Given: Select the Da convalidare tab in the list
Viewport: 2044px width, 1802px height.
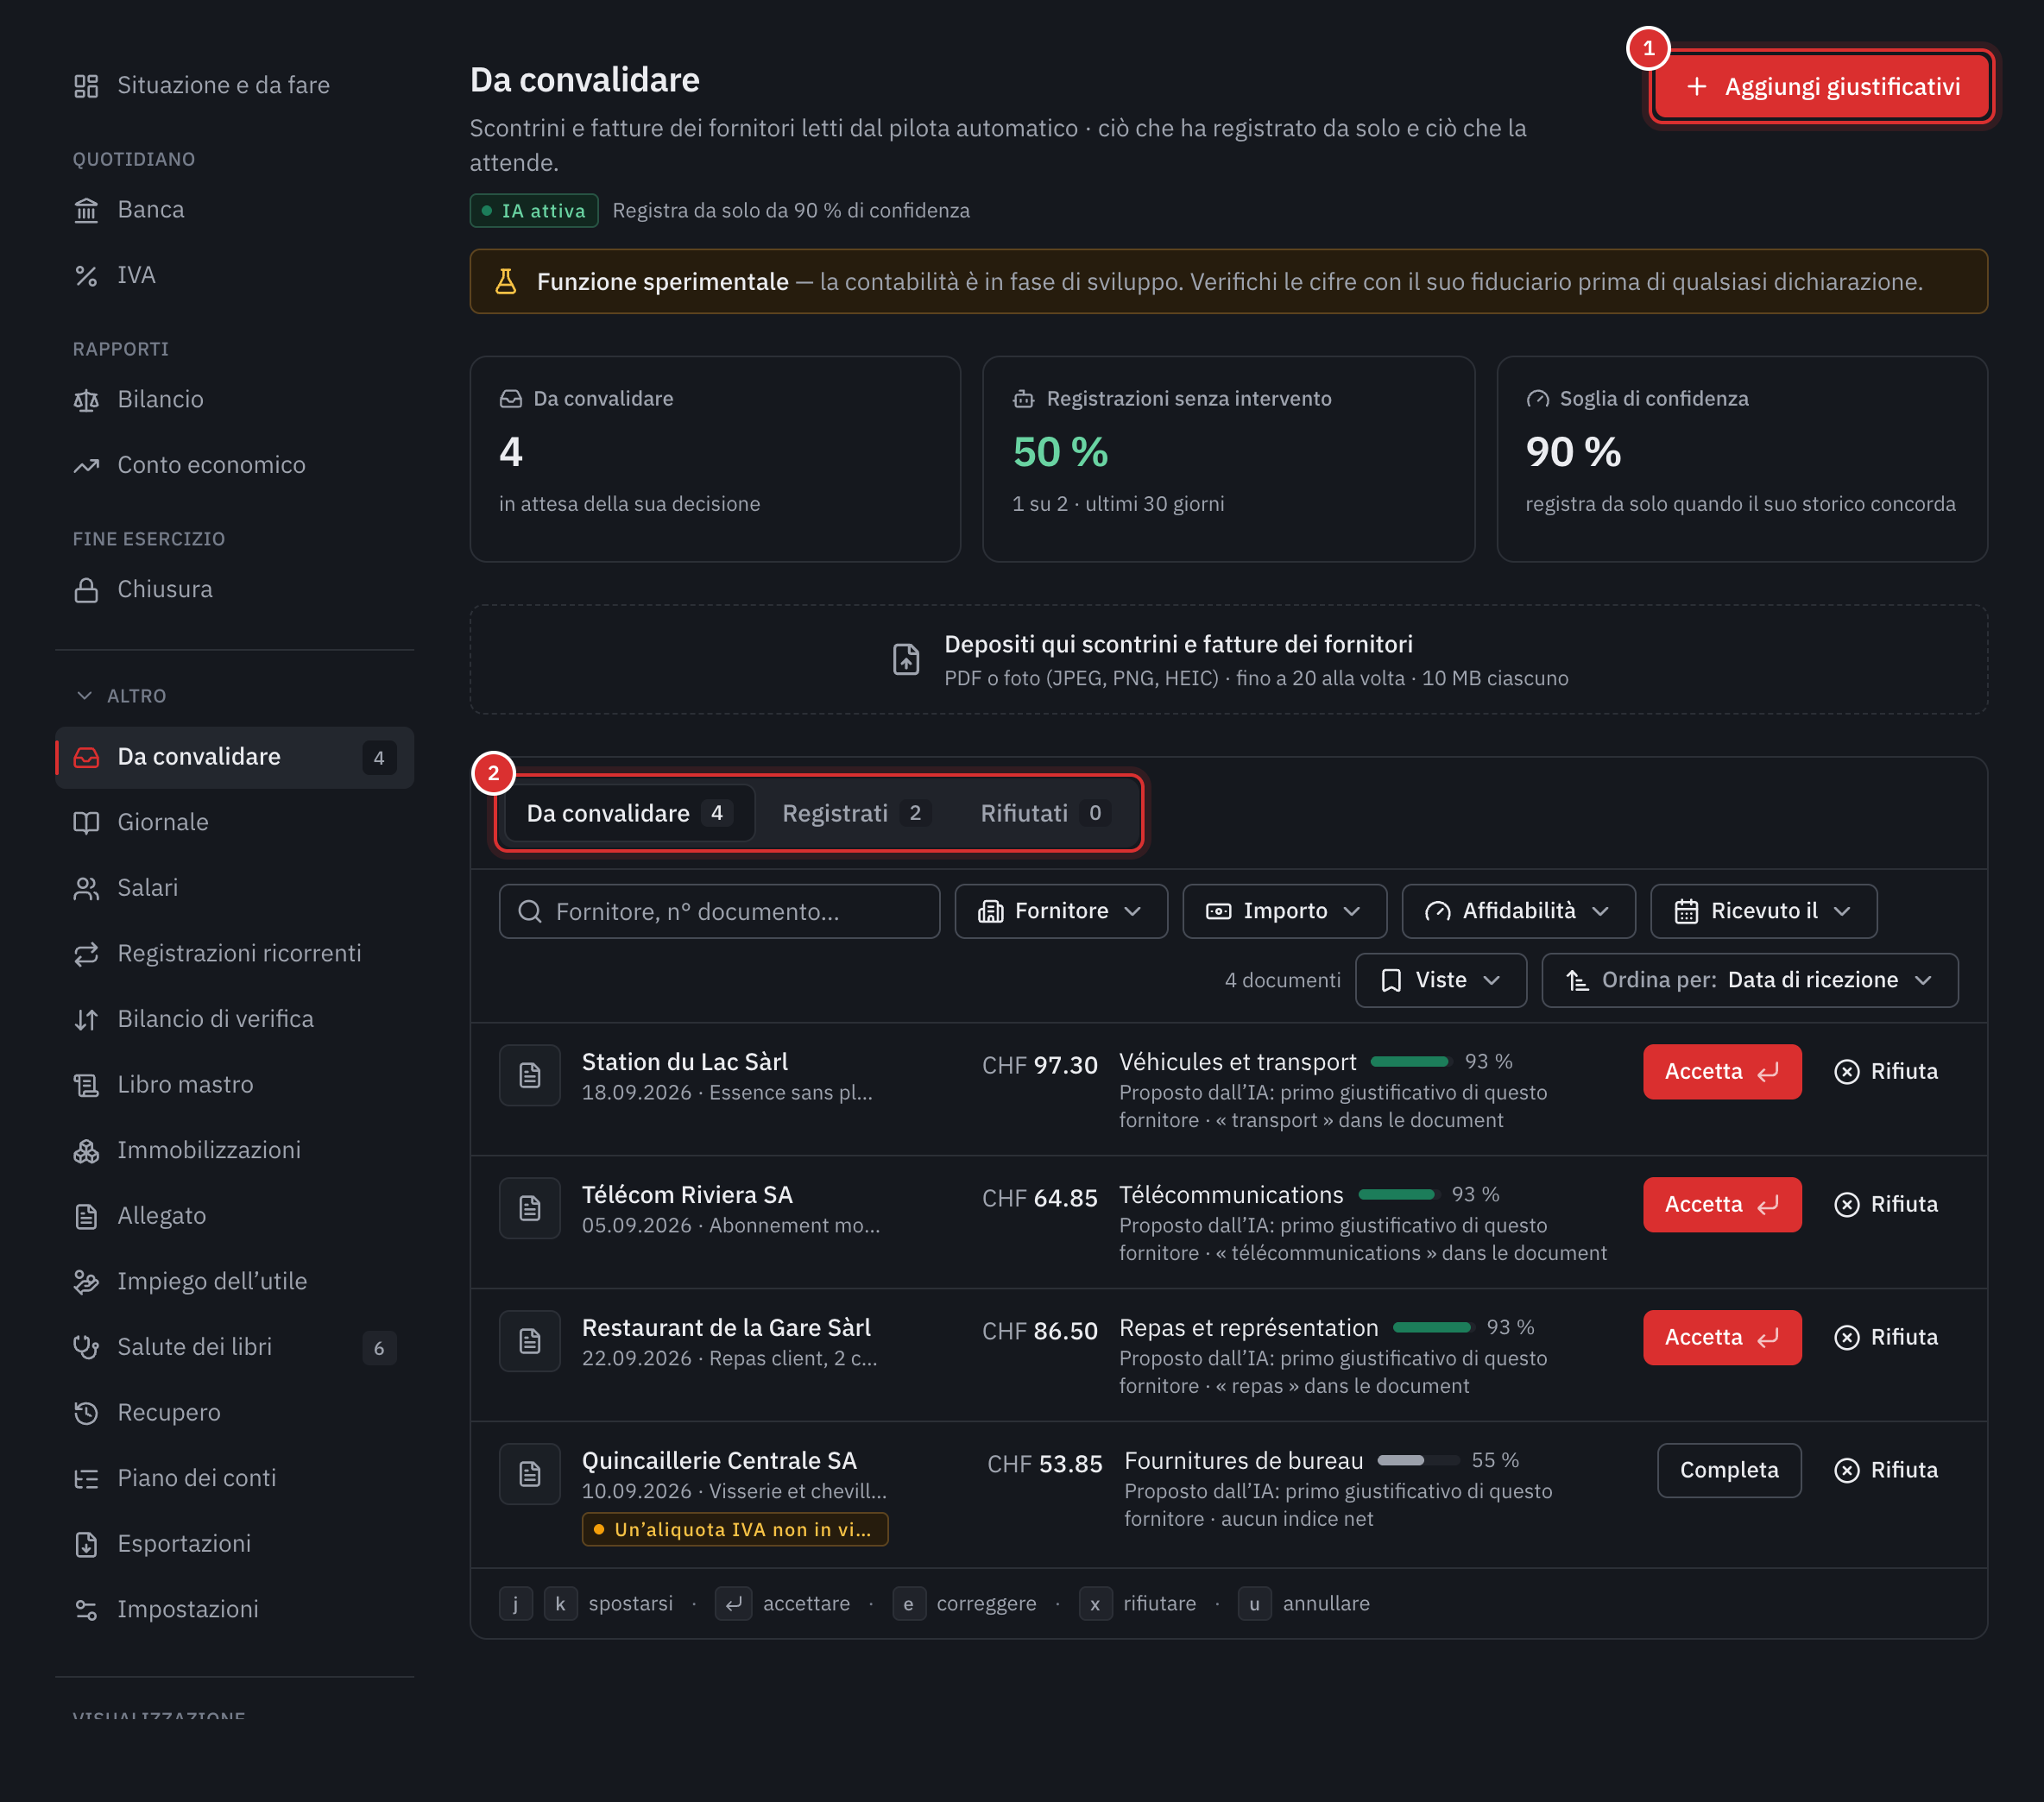Looking at the screenshot, I should tap(629, 813).
